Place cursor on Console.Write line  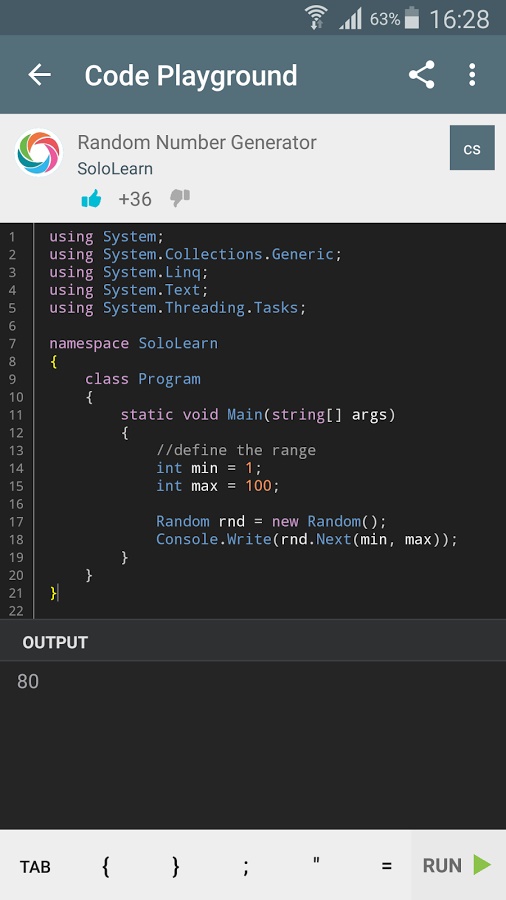point(307,540)
